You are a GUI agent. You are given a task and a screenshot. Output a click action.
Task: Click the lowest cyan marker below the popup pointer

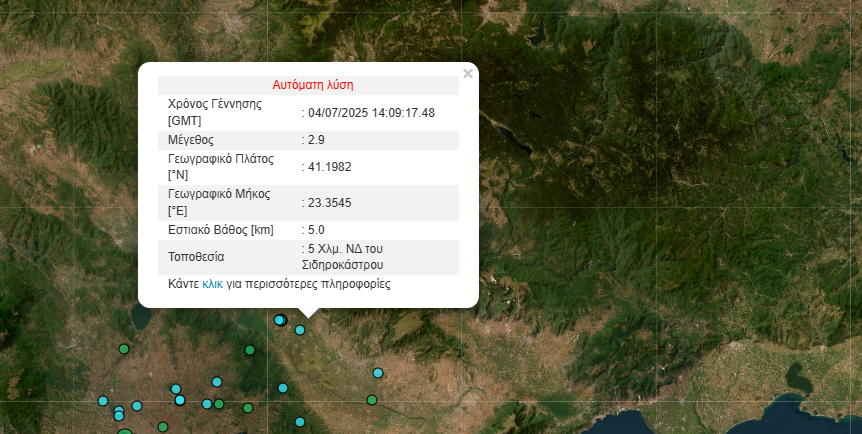[x=298, y=420]
